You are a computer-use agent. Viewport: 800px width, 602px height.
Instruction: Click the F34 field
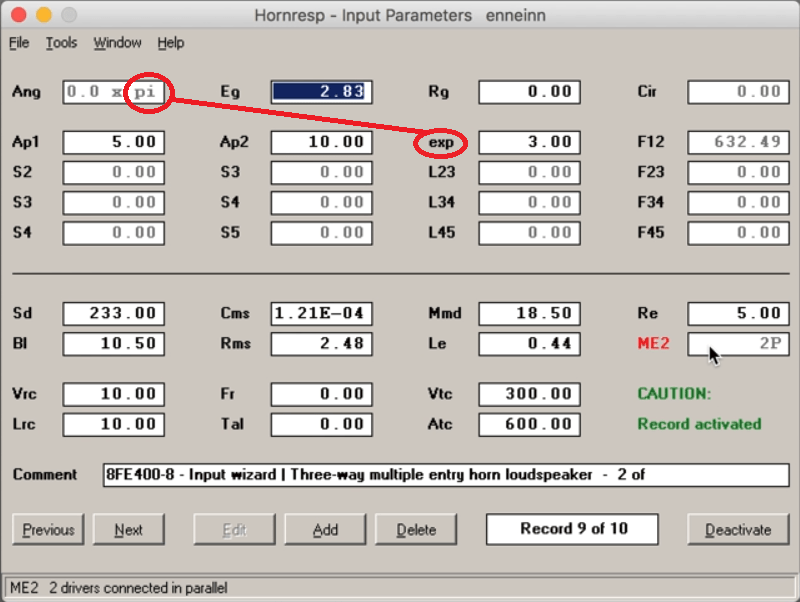pos(738,203)
